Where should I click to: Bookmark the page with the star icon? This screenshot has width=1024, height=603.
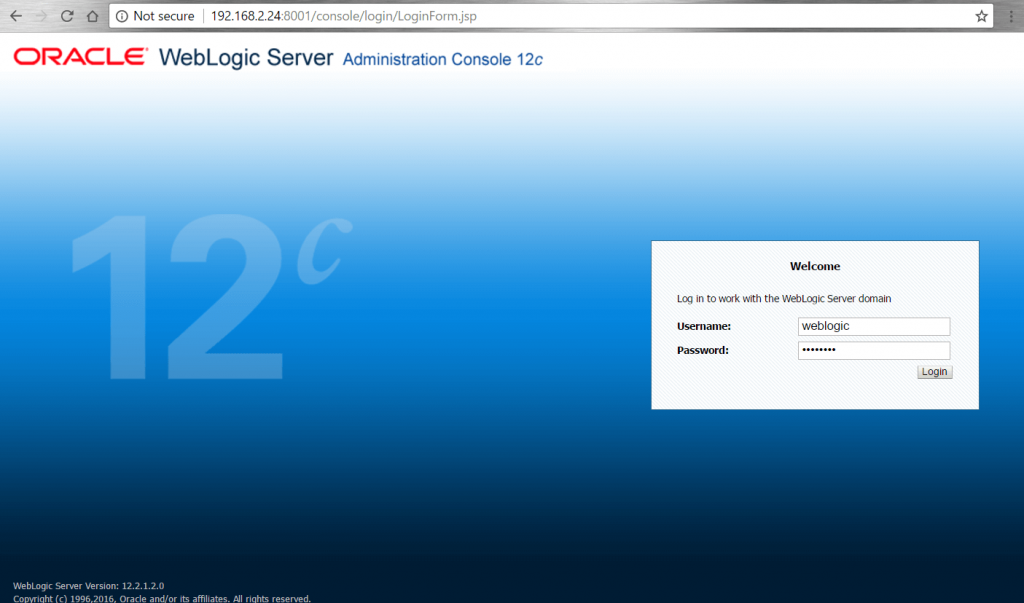coord(982,16)
